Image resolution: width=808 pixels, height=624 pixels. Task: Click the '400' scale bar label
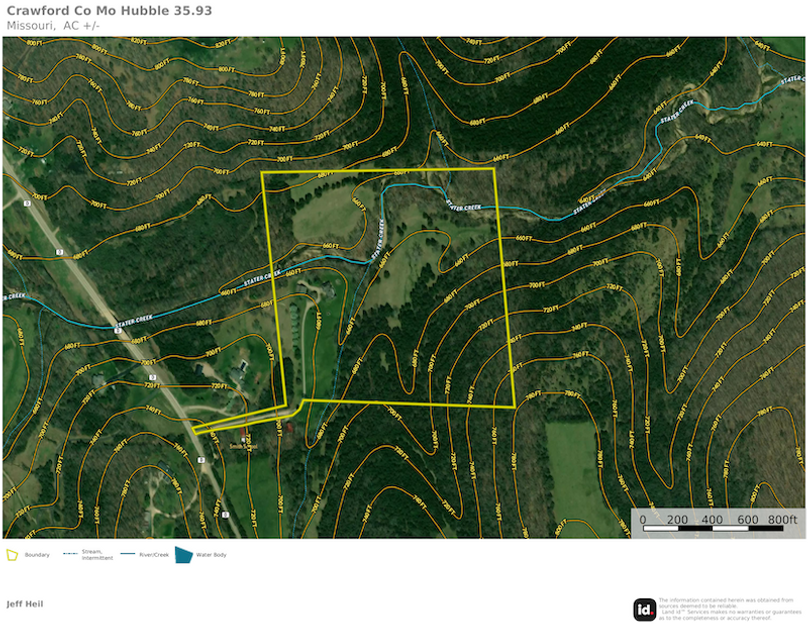click(x=712, y=519)
